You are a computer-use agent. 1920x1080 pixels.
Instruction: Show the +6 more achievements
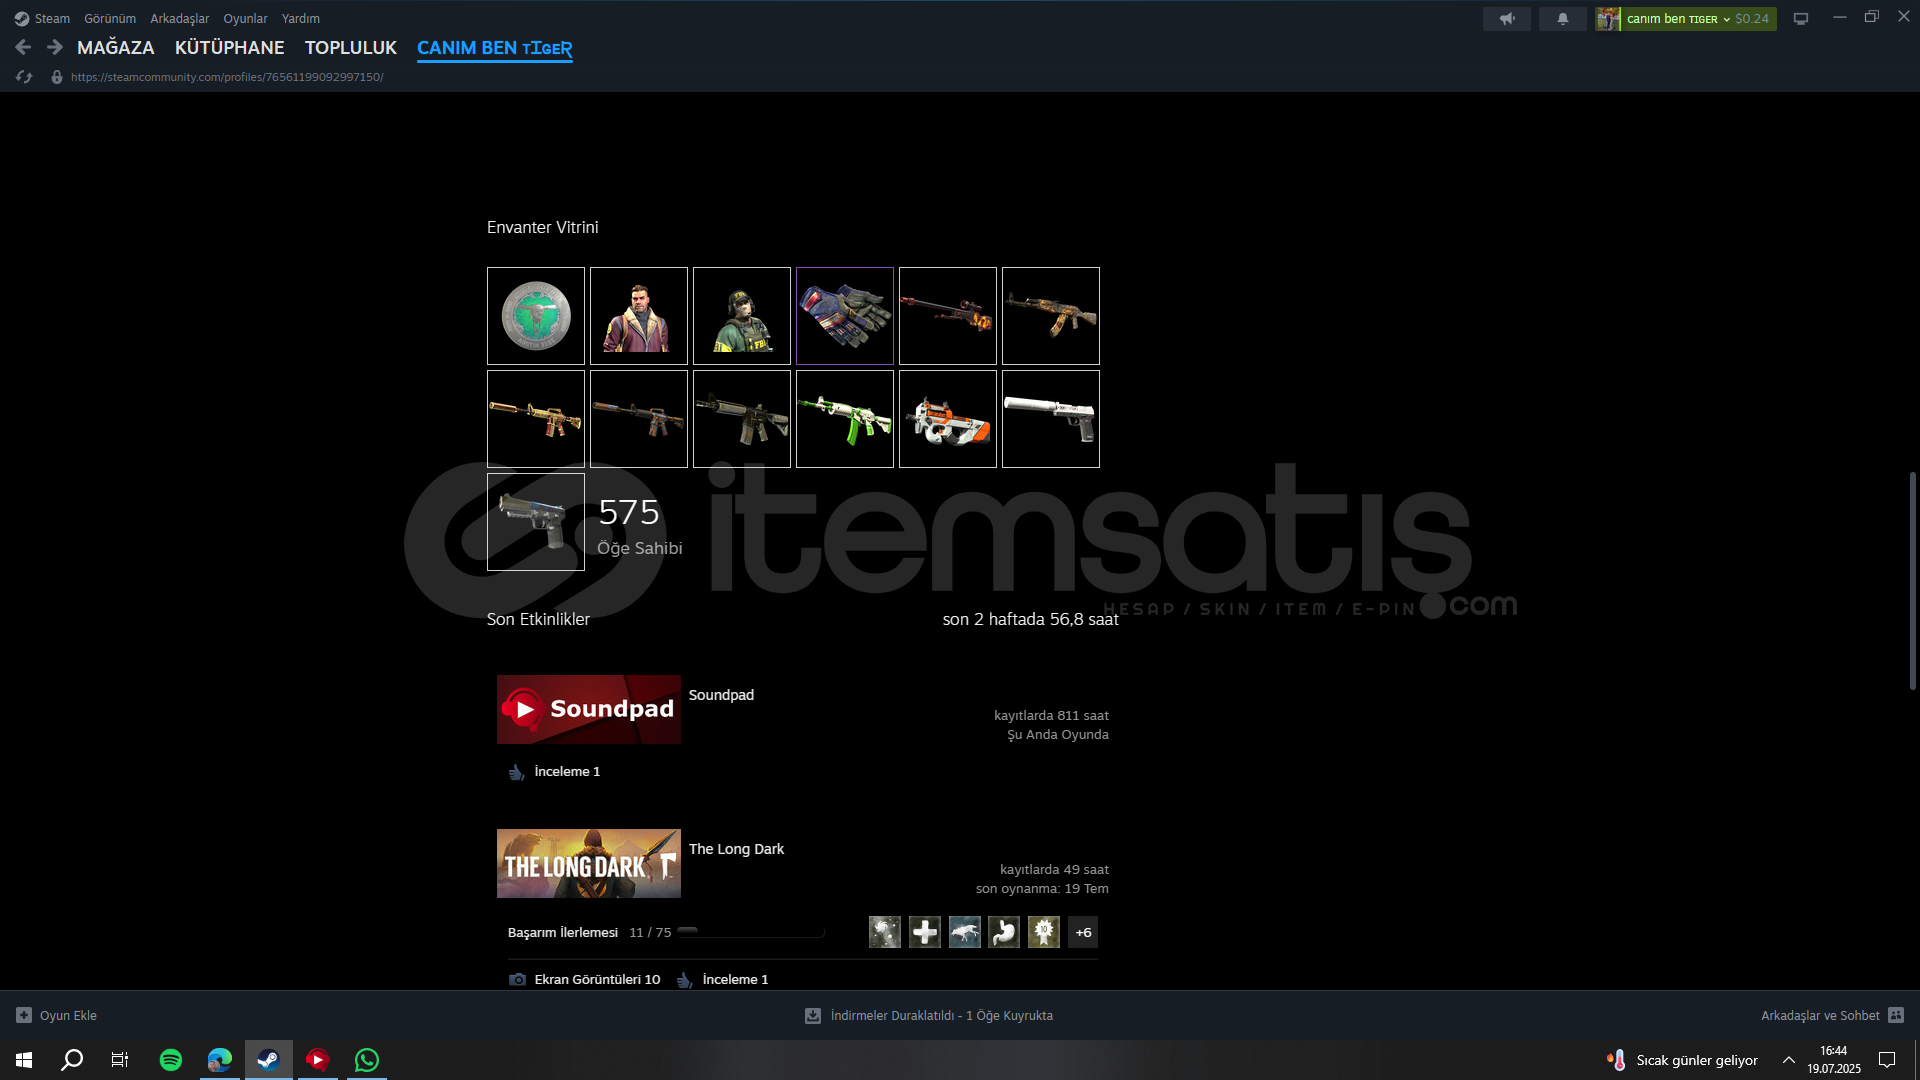tap(1083, 932)
